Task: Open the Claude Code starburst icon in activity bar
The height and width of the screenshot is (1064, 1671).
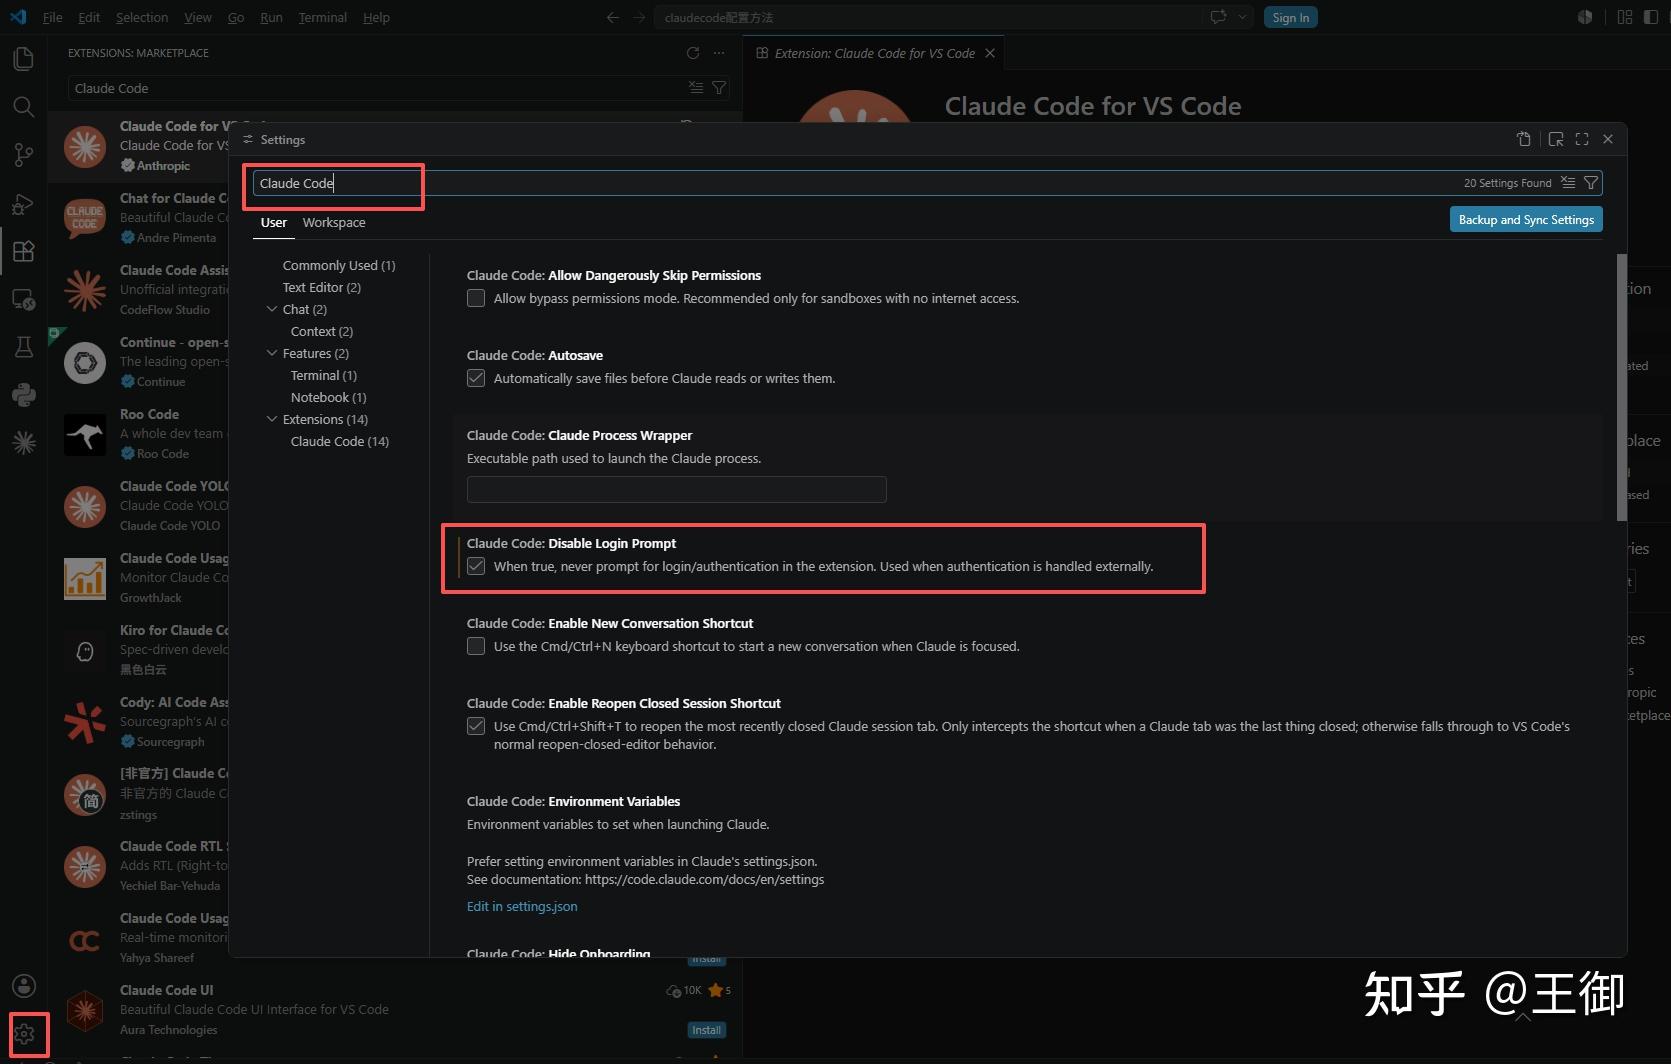Action: pos(24,443)
